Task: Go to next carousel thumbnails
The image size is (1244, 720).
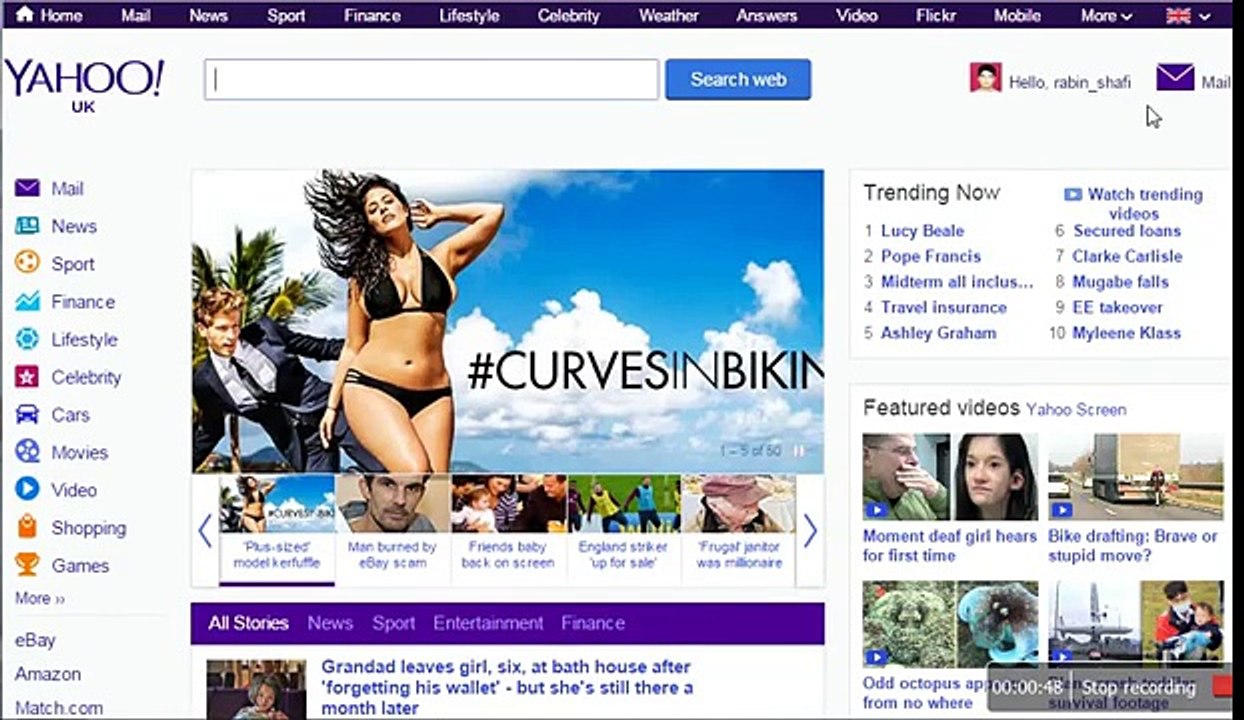Action: click(810, 531)
